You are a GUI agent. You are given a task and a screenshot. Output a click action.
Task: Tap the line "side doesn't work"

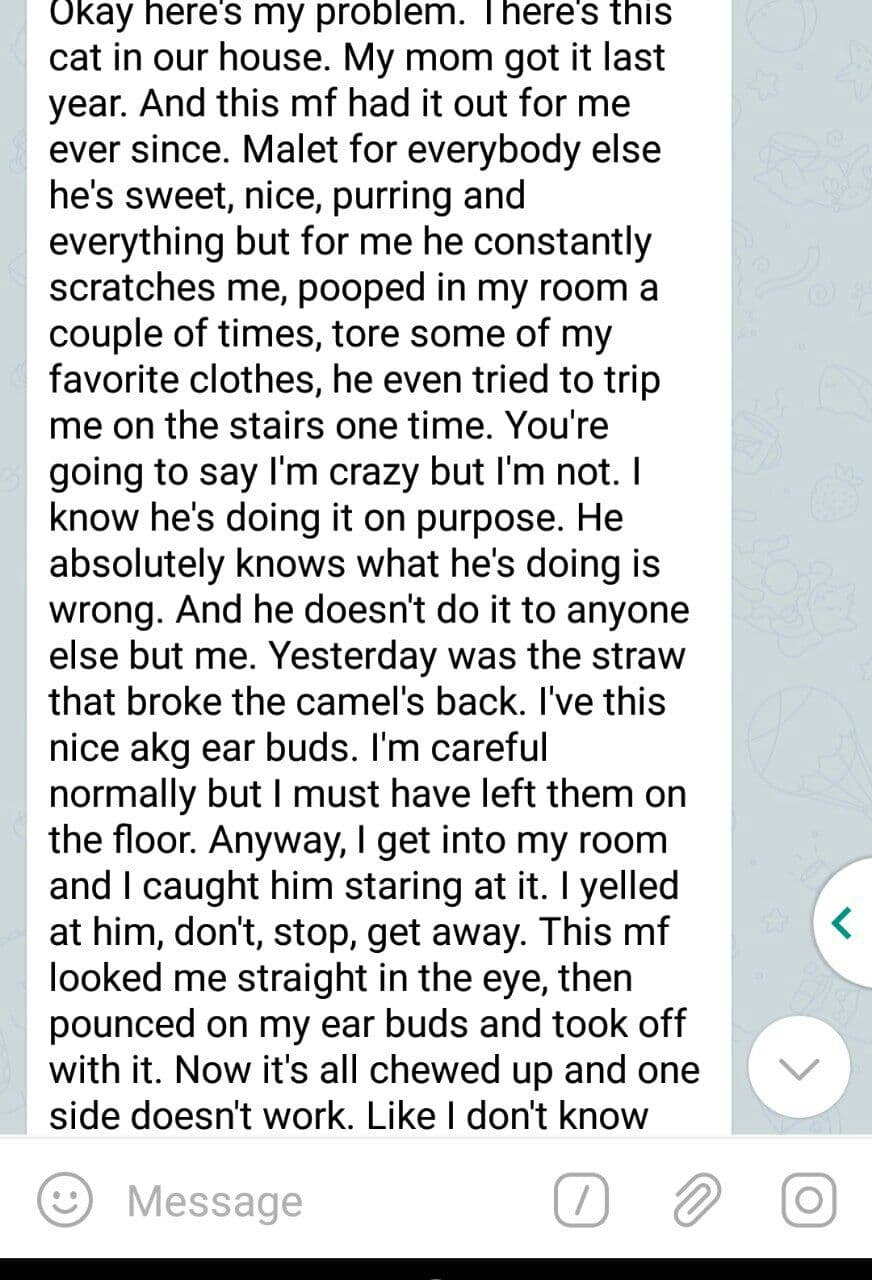point(202,1116)
